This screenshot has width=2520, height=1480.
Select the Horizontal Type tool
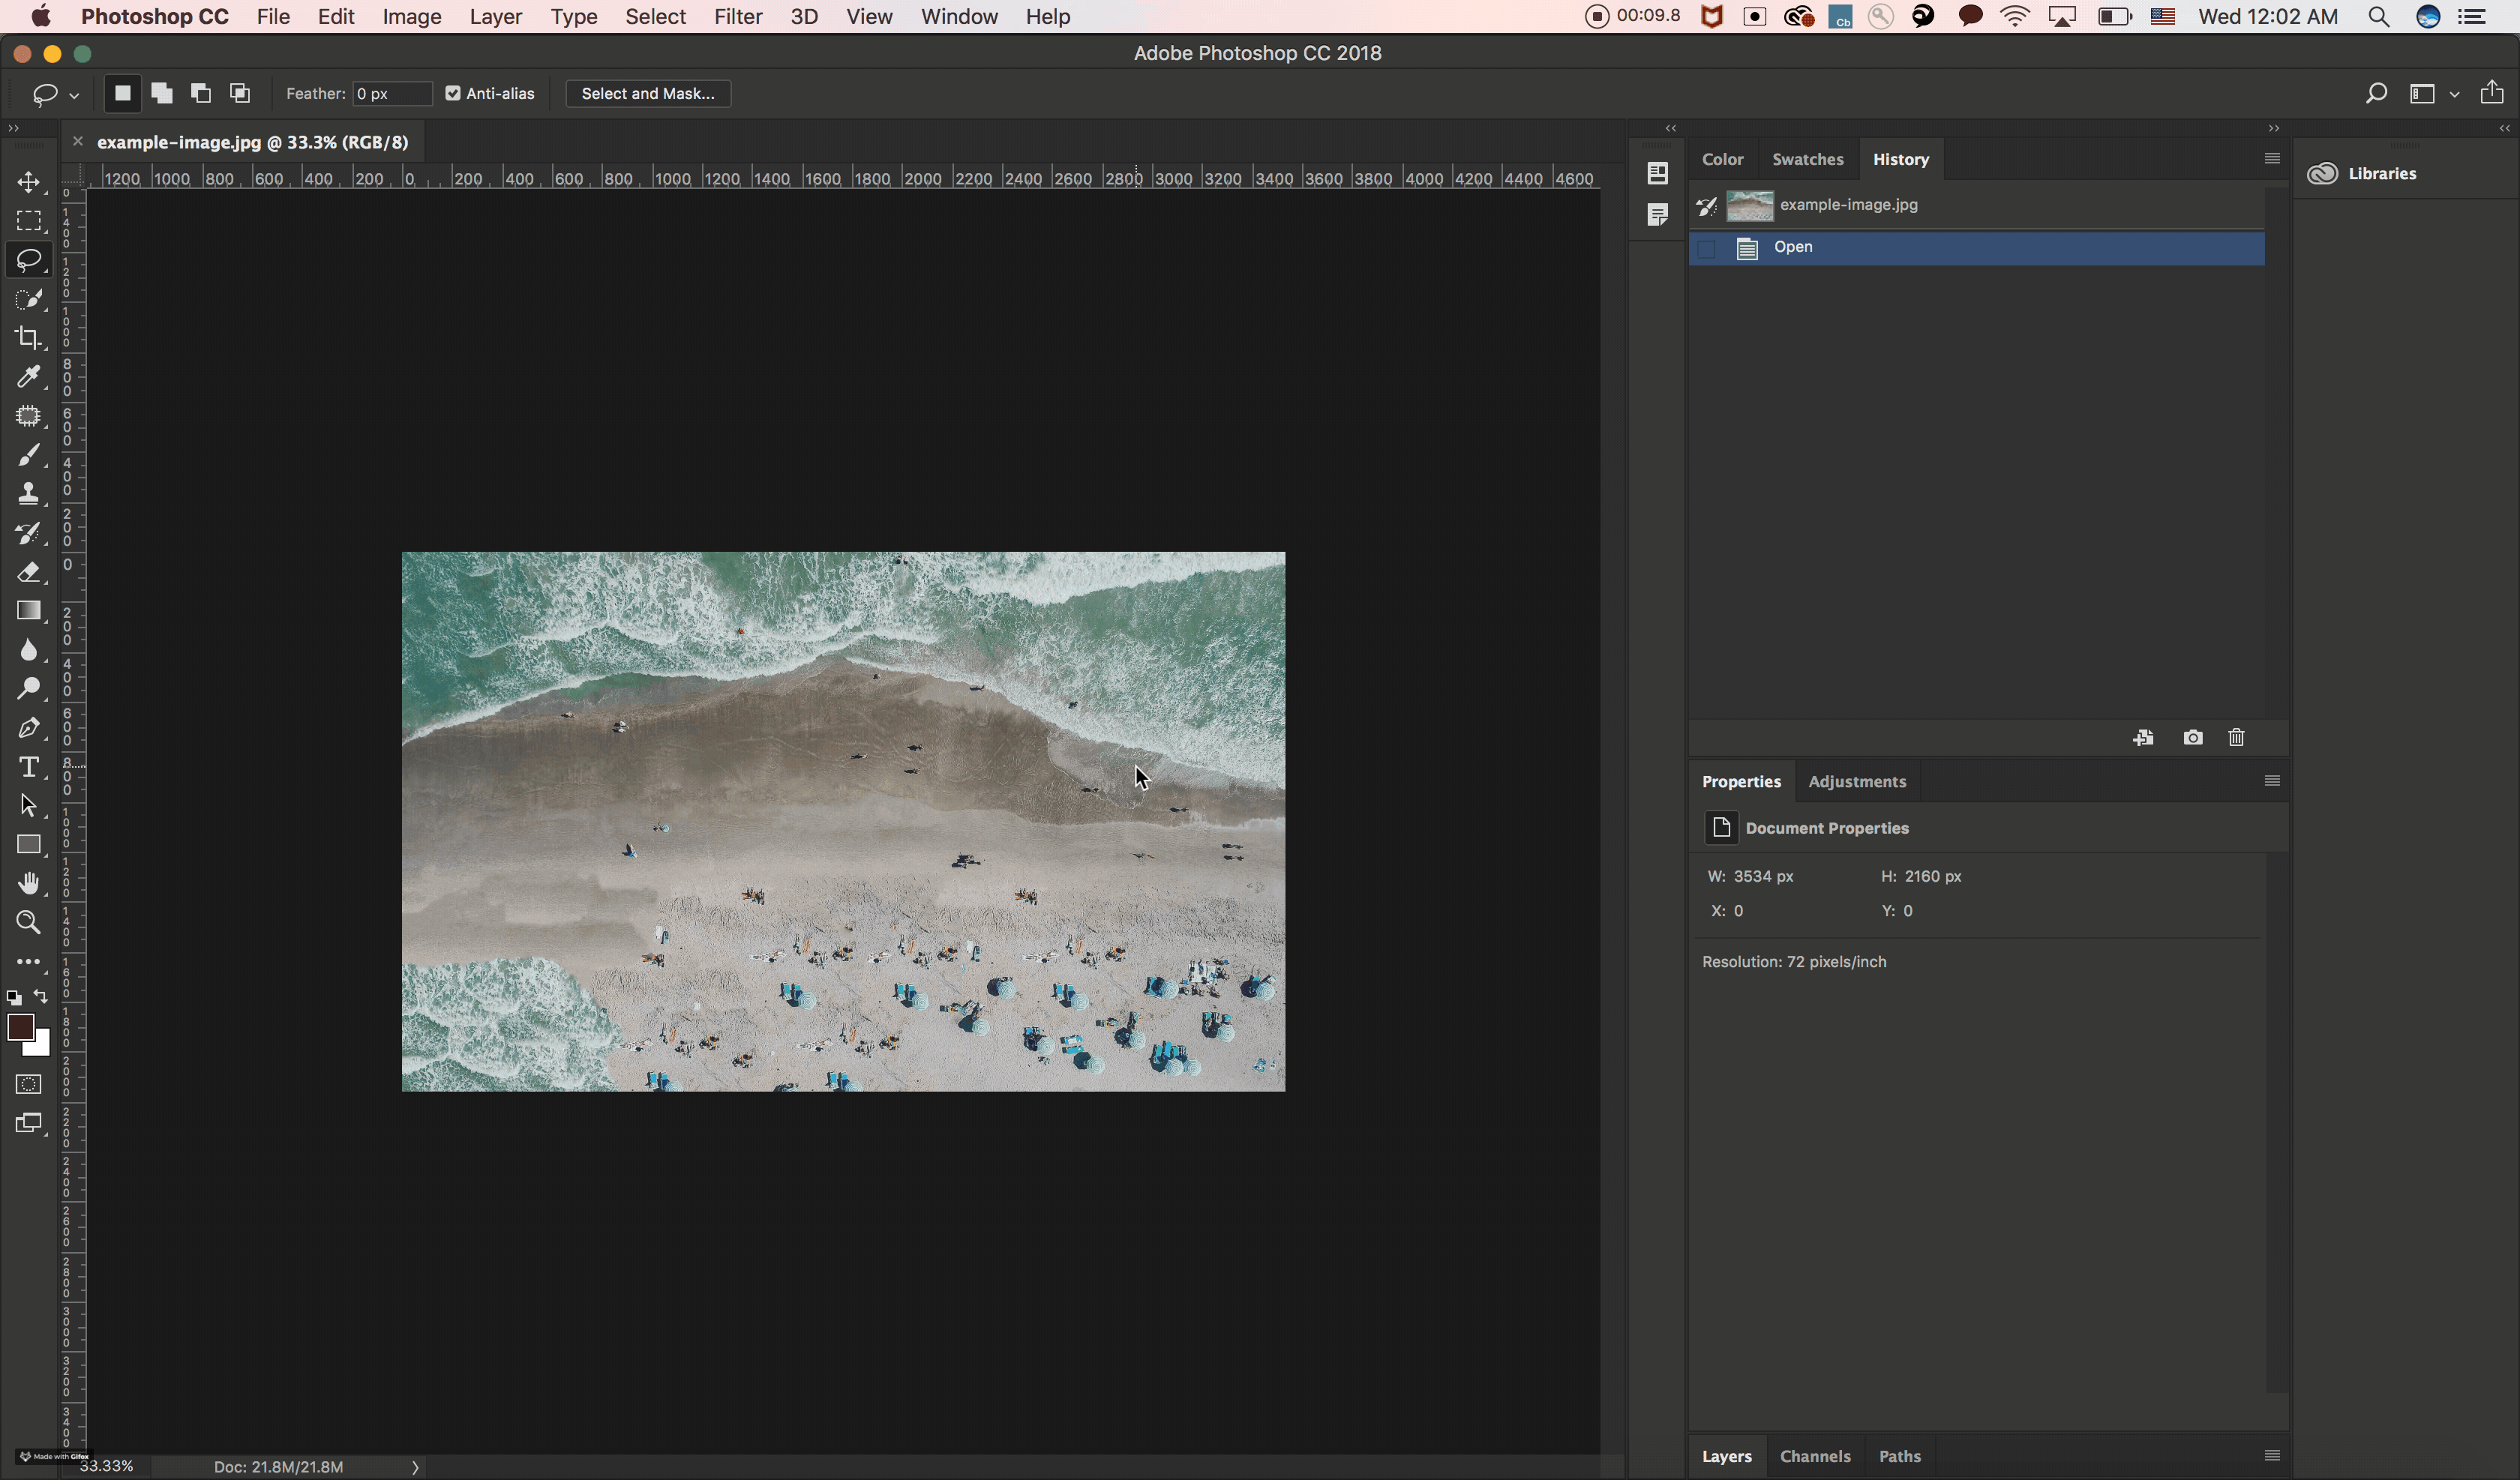coord(28,767)
